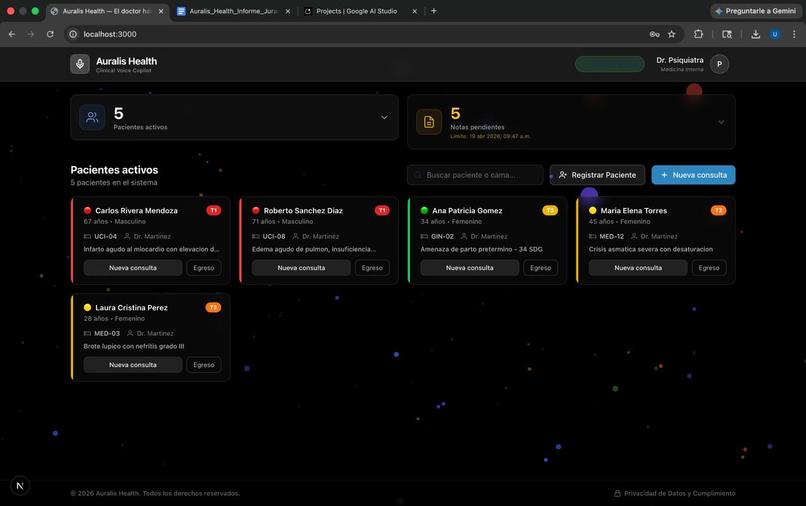Viewport: 806px width, 506px height.
Task: Click the password key icon in address bar
Action: [654, 34]
